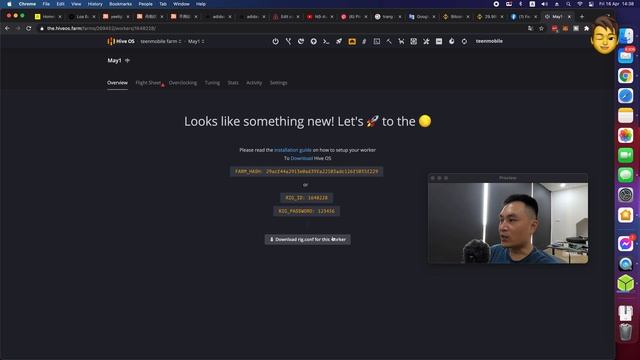Expand the May1 worker dropdown in breadcrumb
The height and width of the screenshot is (360, 640).
(x=196, y=41)
